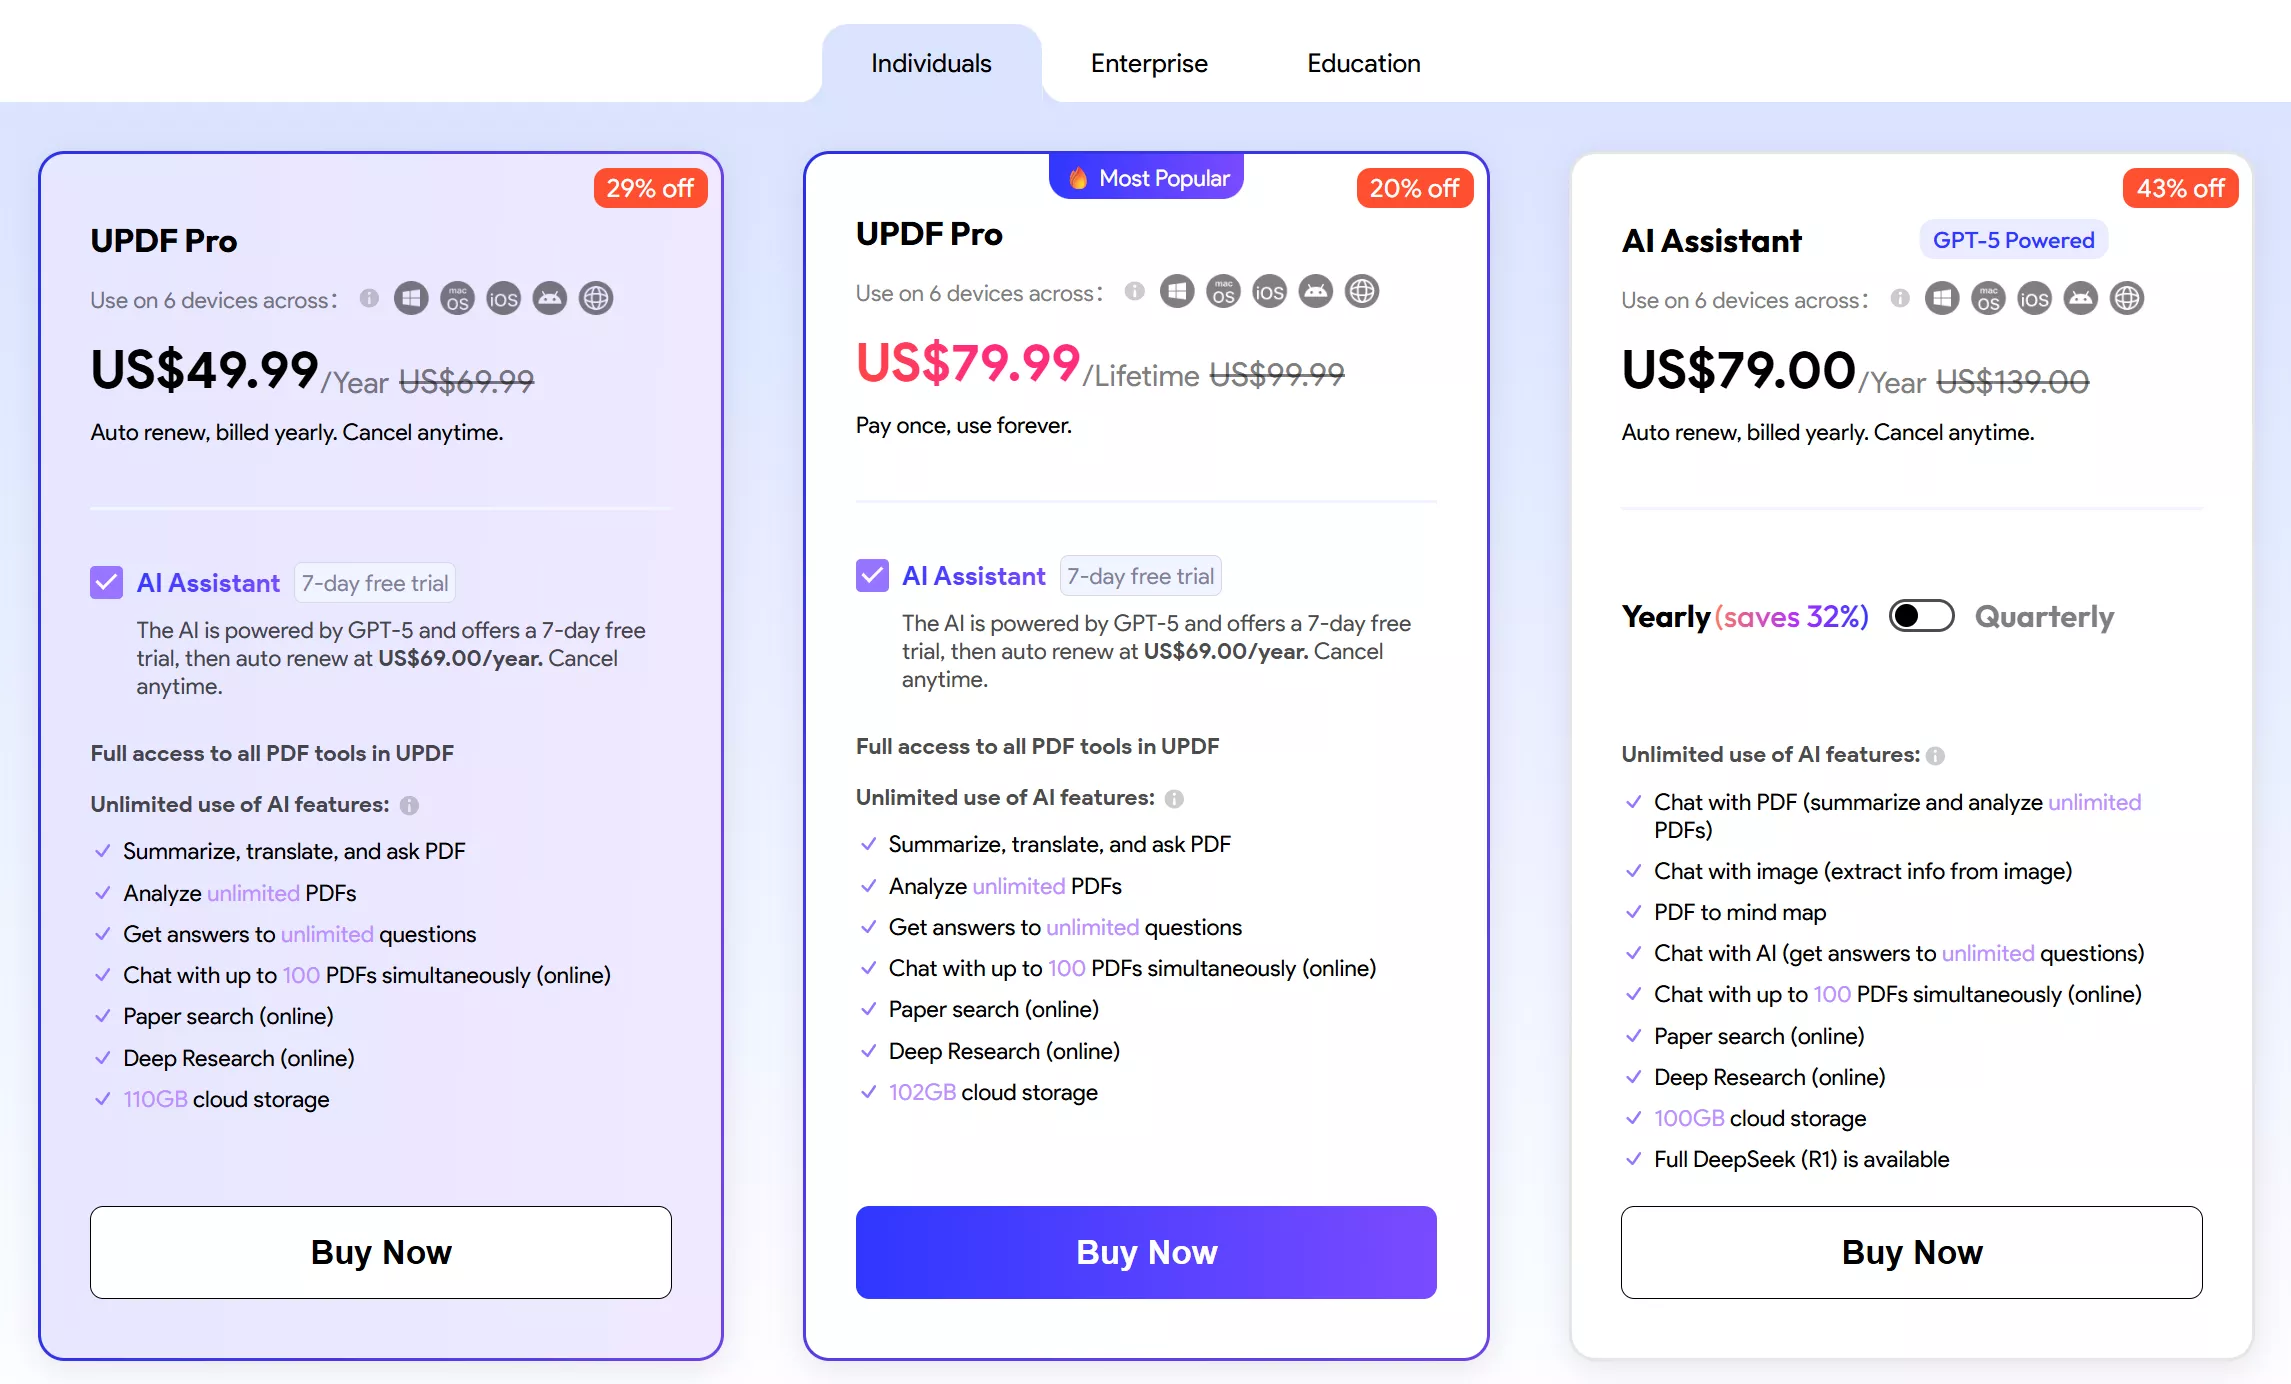Click the web globe icon in AI Assistant card
This screenshot has height=1384, width=2291.
[x=2127, y=299]
